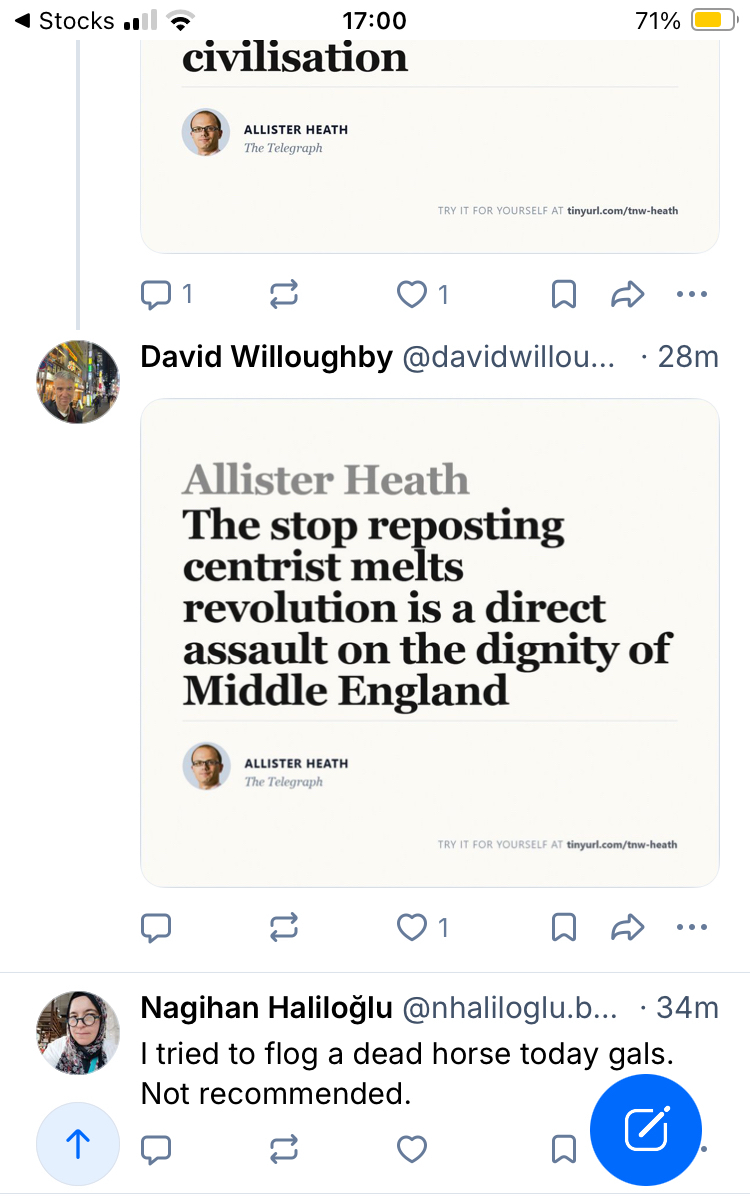This screenshot has height=1196, width=750.
Task: Open Nagihan Haliloğlu's profile from name
Action: [266, 1008]
